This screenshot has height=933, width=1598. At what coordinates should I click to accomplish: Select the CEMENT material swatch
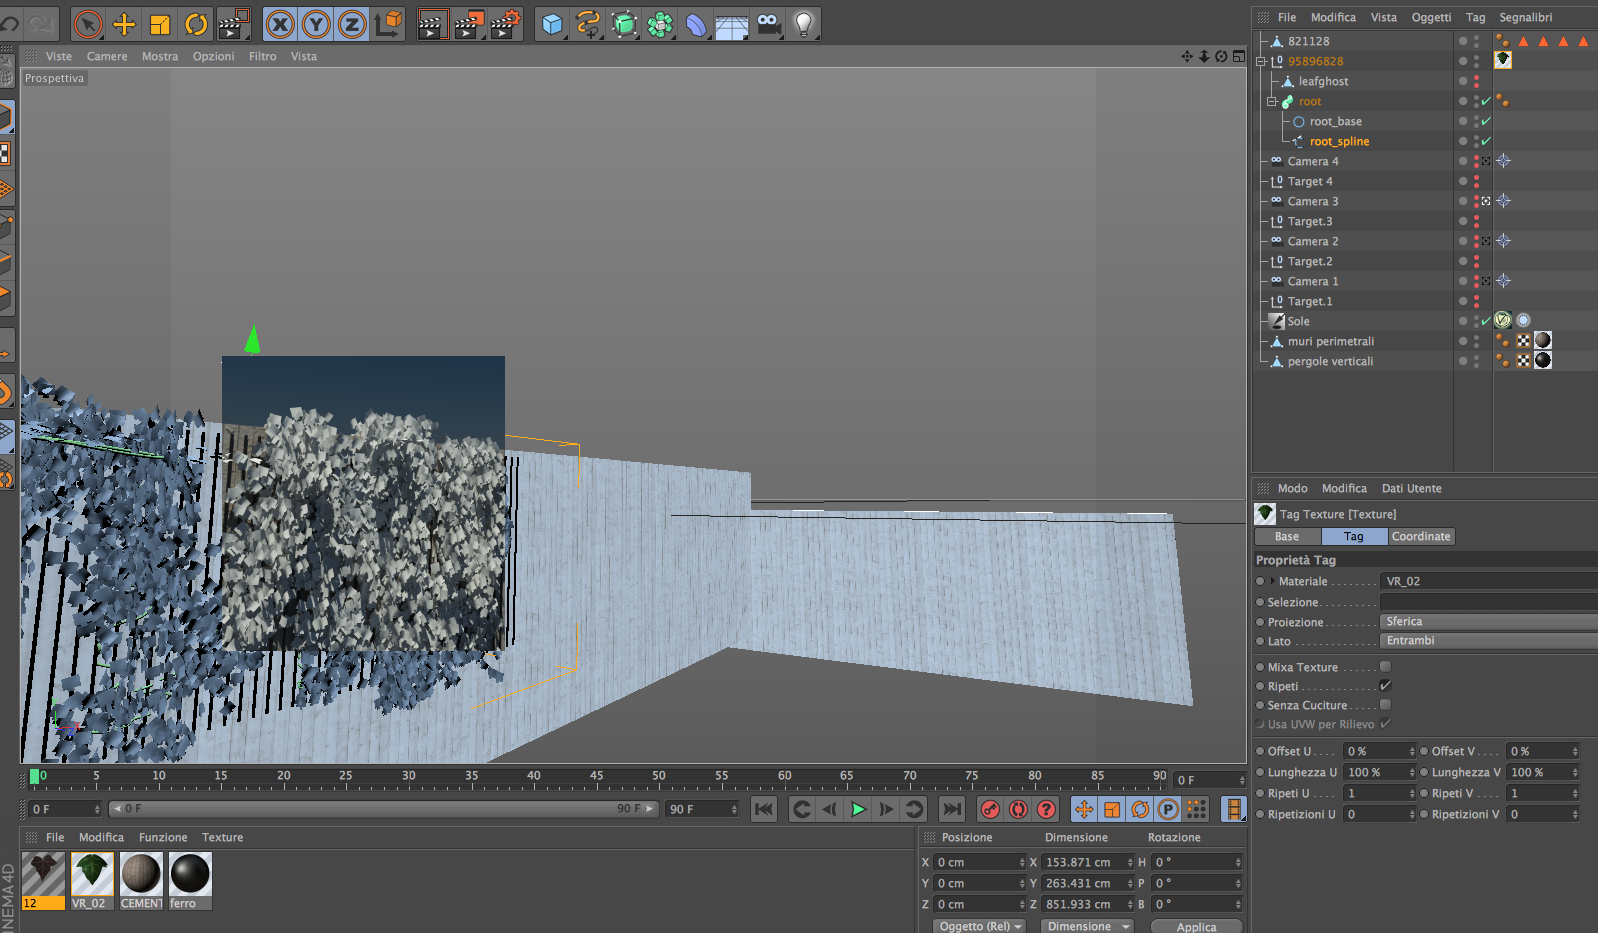(x=141, y=874)
